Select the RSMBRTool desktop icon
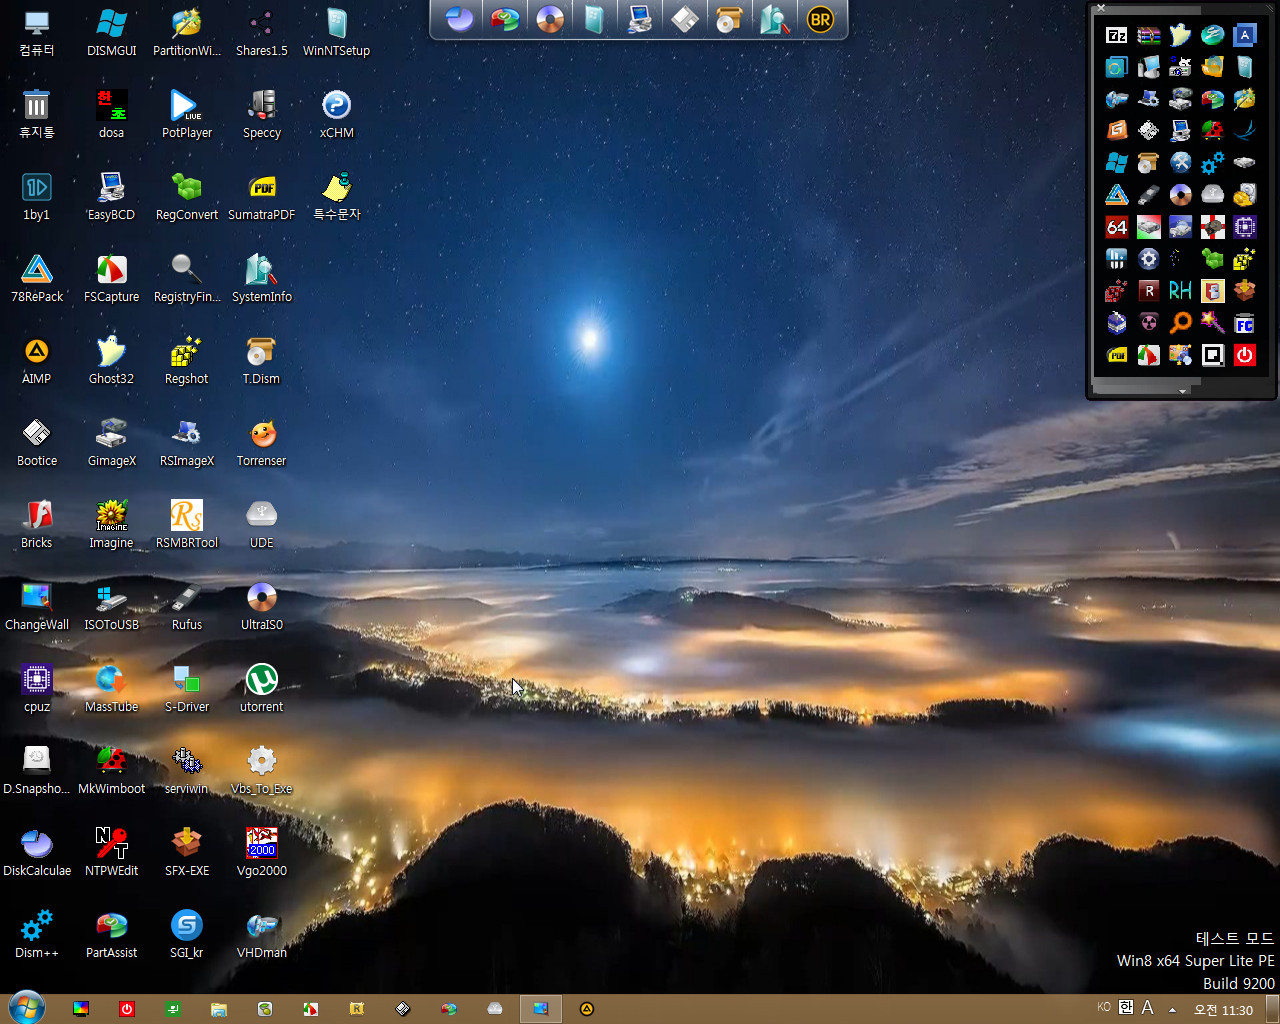The image size is (1280, 1024). click(187, 525)
